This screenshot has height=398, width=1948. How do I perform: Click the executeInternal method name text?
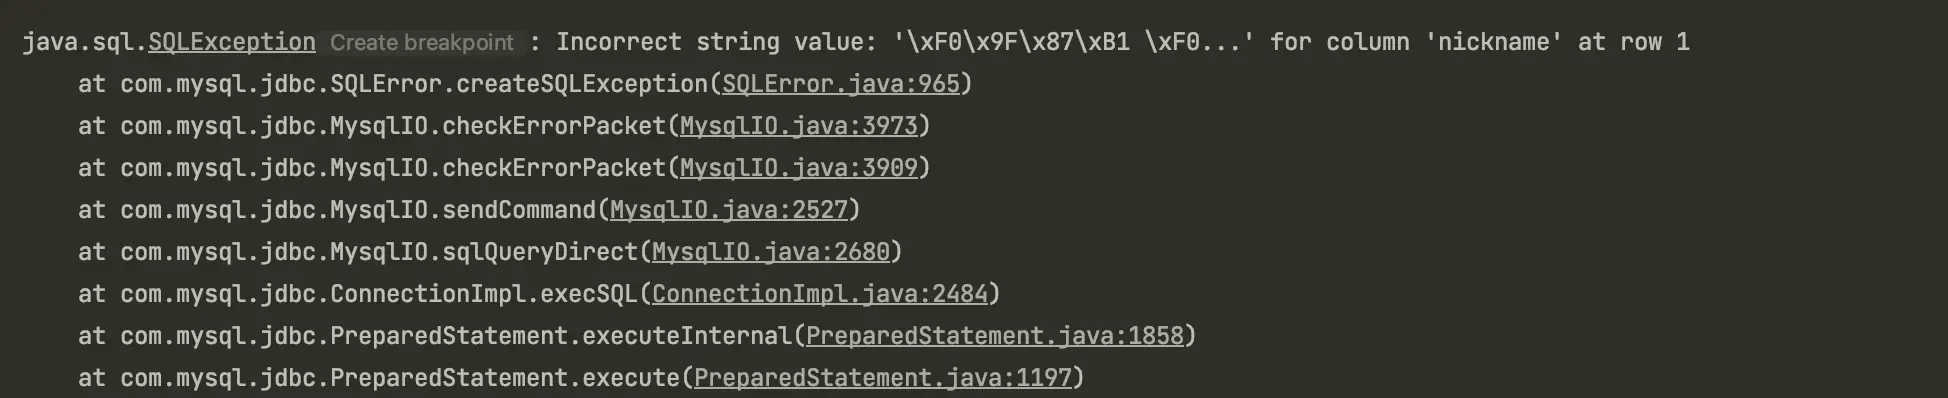687,336
